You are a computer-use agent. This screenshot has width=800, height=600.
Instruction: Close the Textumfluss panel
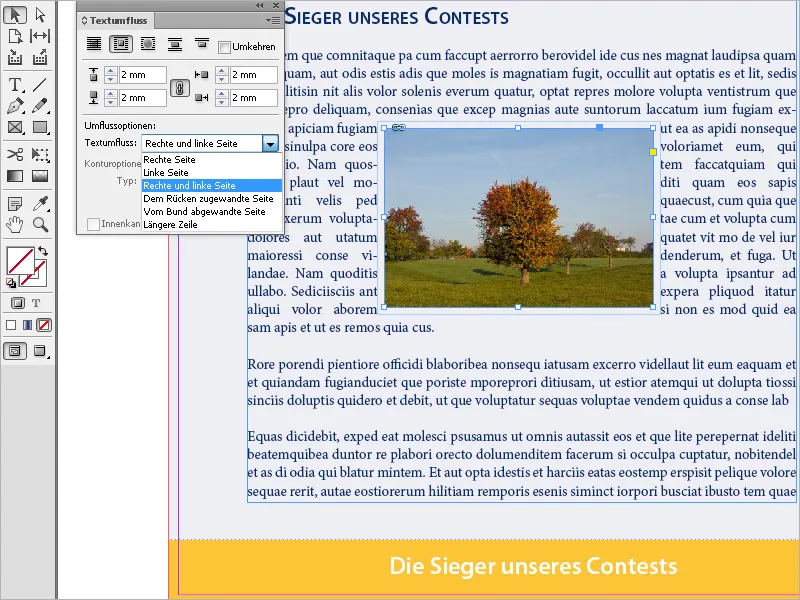pyautogui.click(x=276, y=5)
